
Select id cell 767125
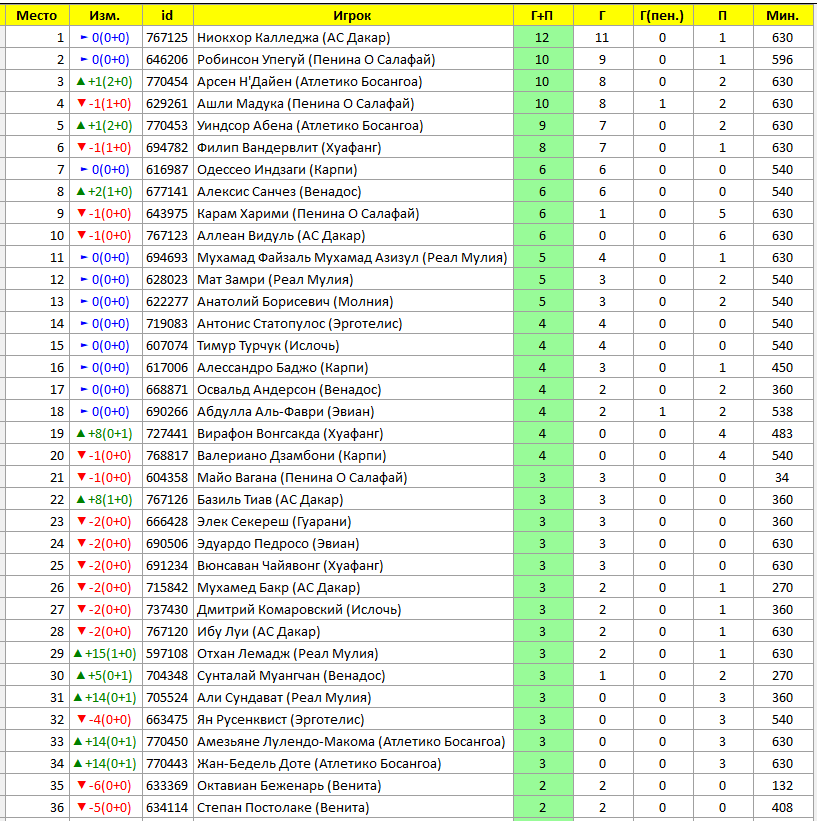coord(168,38)
